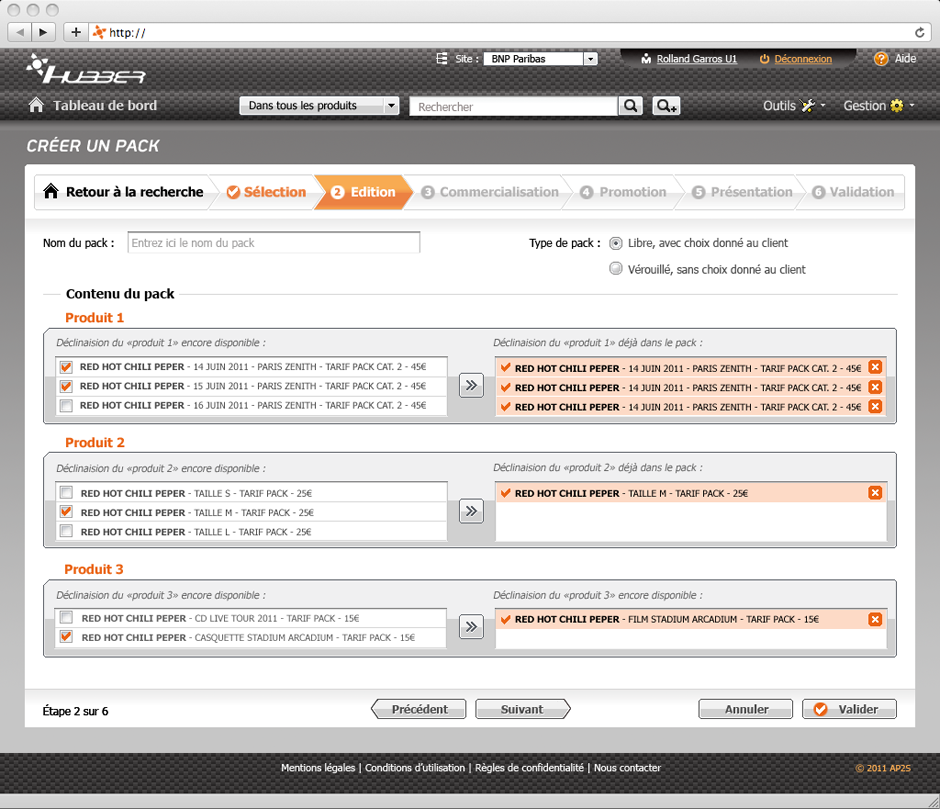Check the TAILLE L checkbox
This screenshot has width=940, height=809.
(x=66, y=531)
